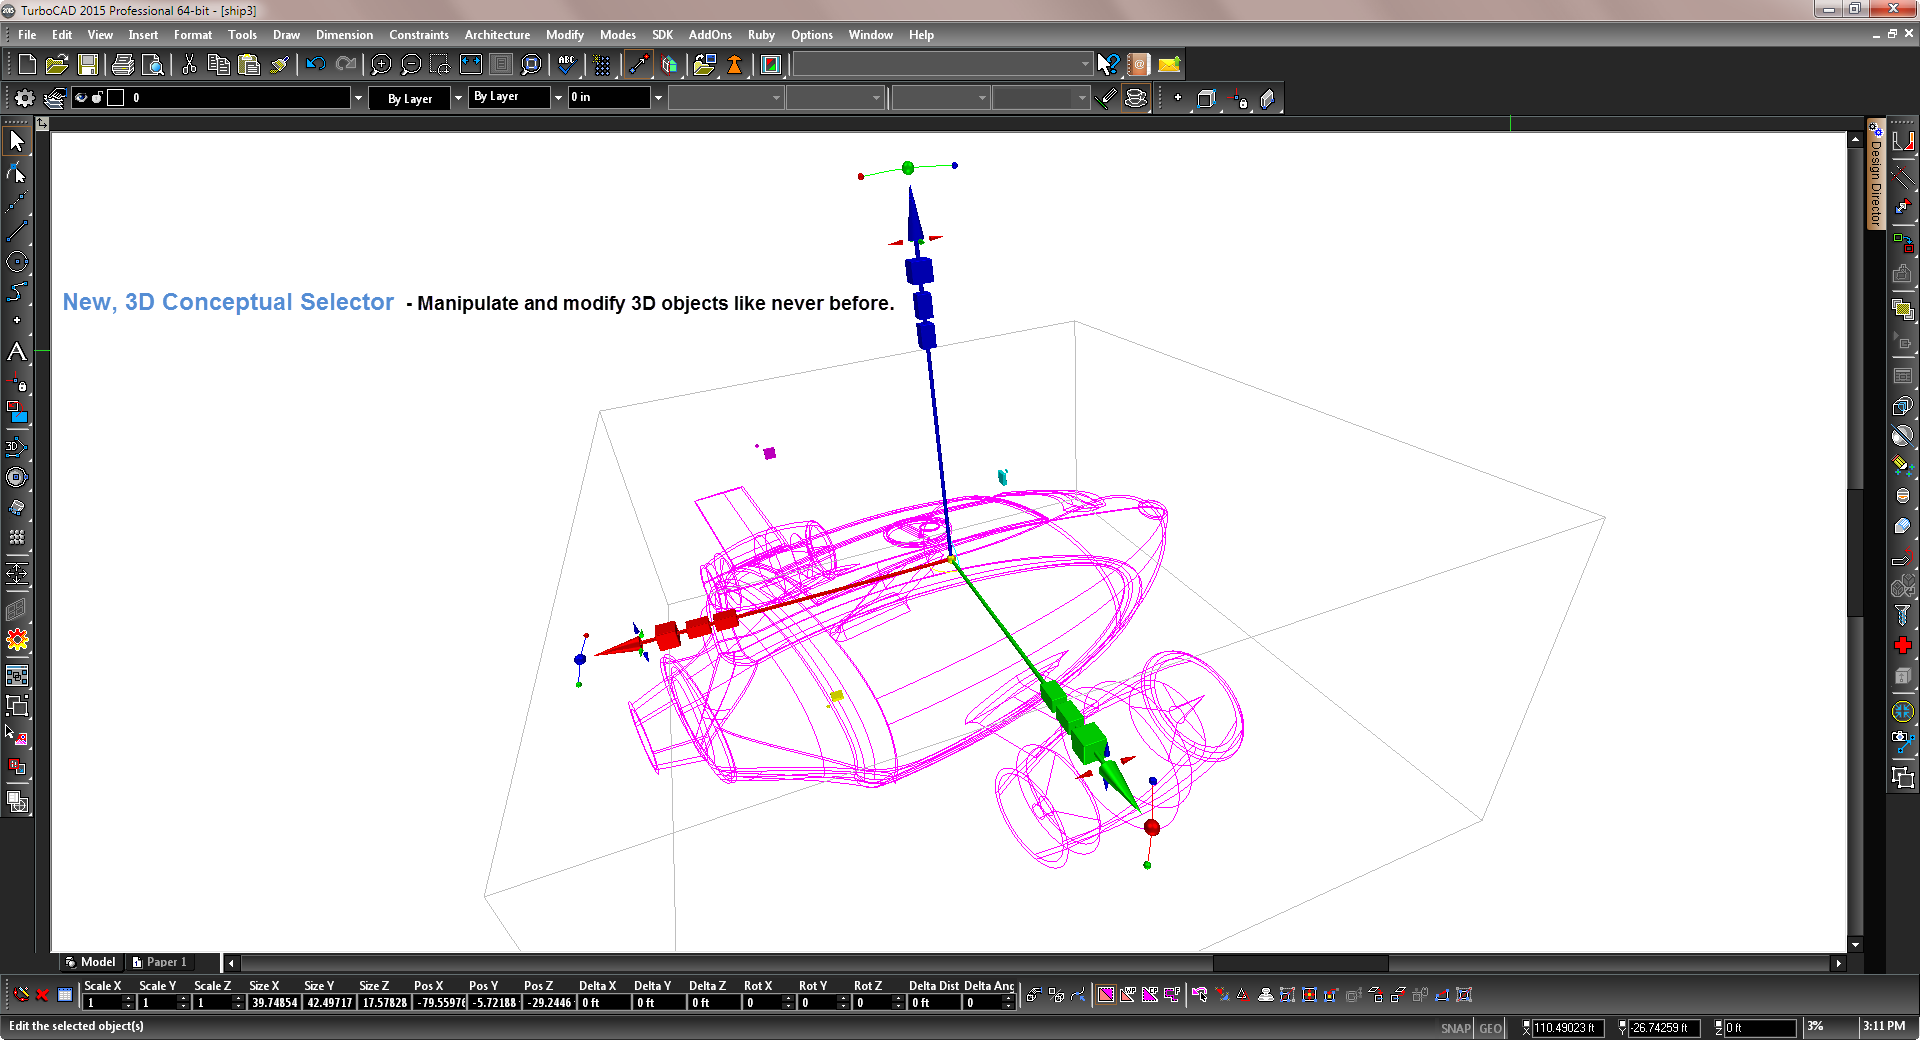Click the red cross icon in the right toolbar
The width and height of the screenshot is (1920, 1040).
(x=1902, y=646)
